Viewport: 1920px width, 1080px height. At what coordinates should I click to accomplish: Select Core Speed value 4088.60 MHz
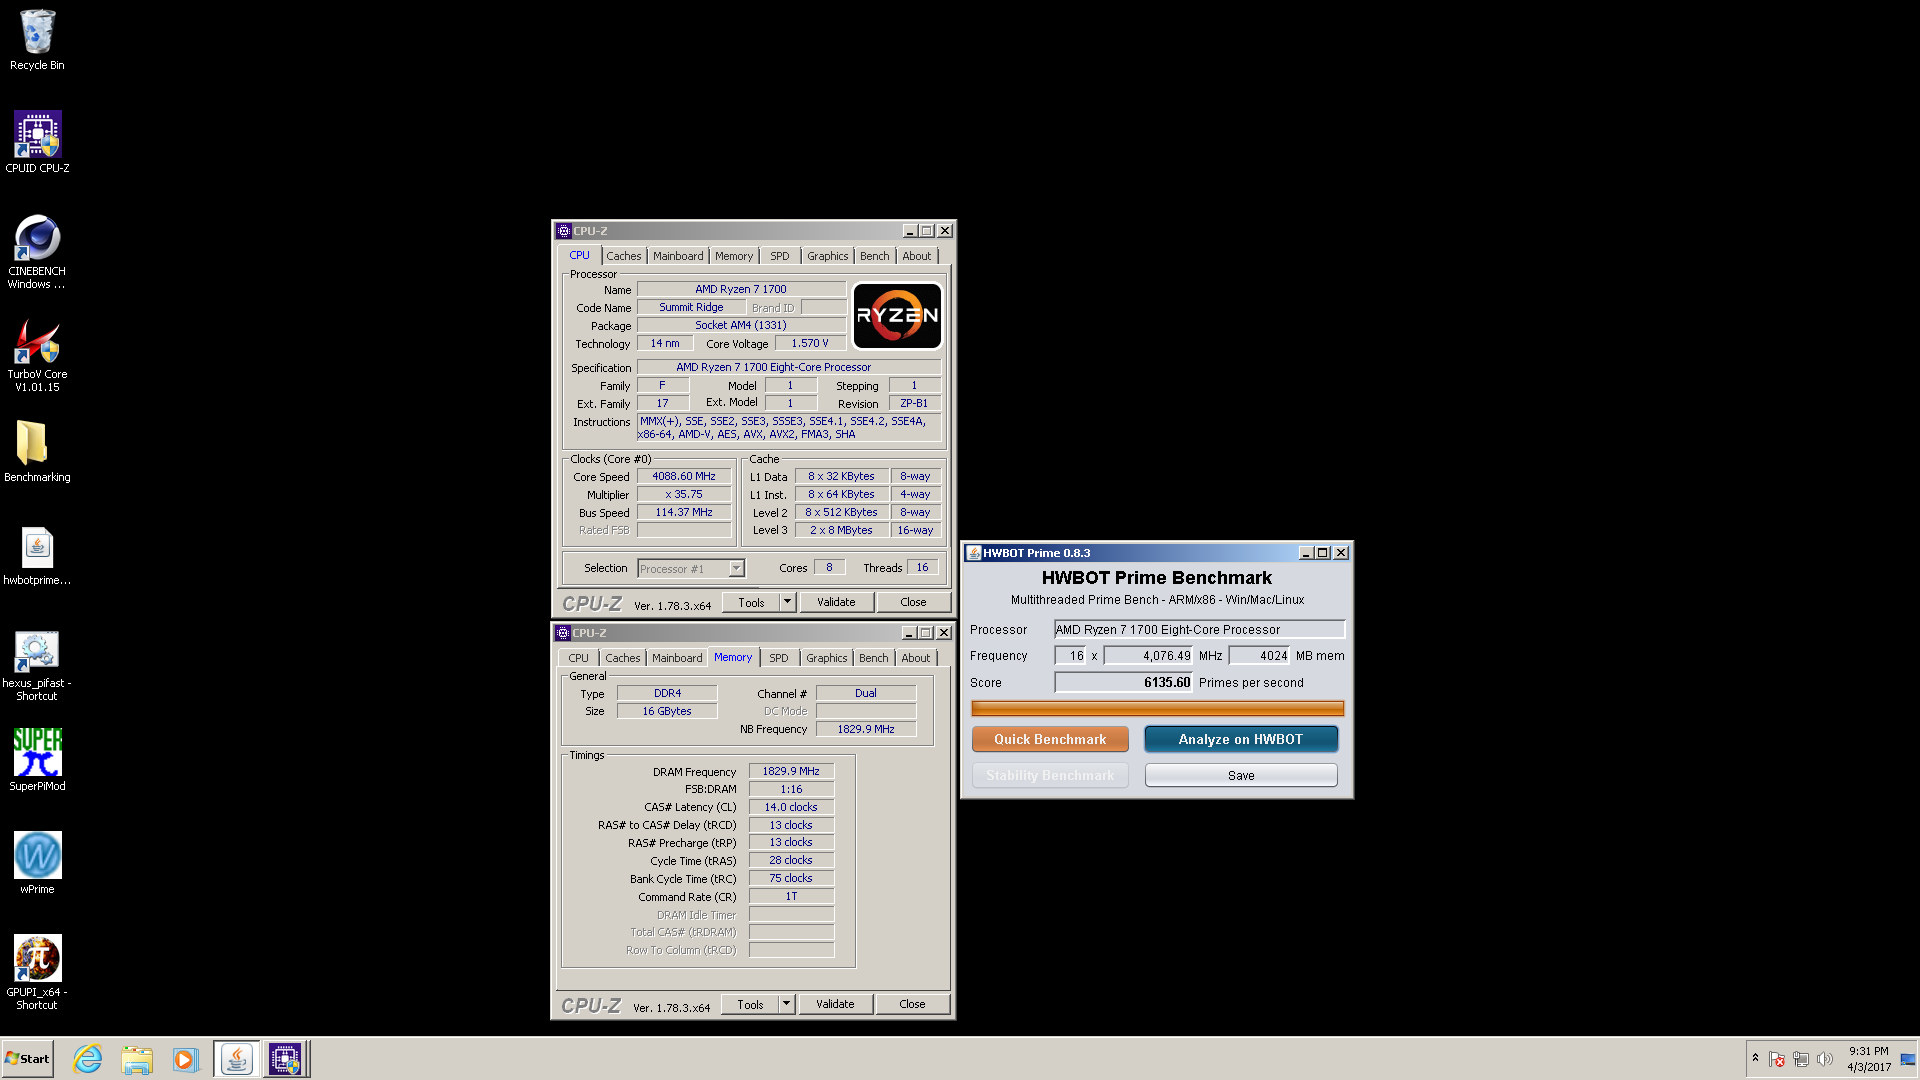684,477
